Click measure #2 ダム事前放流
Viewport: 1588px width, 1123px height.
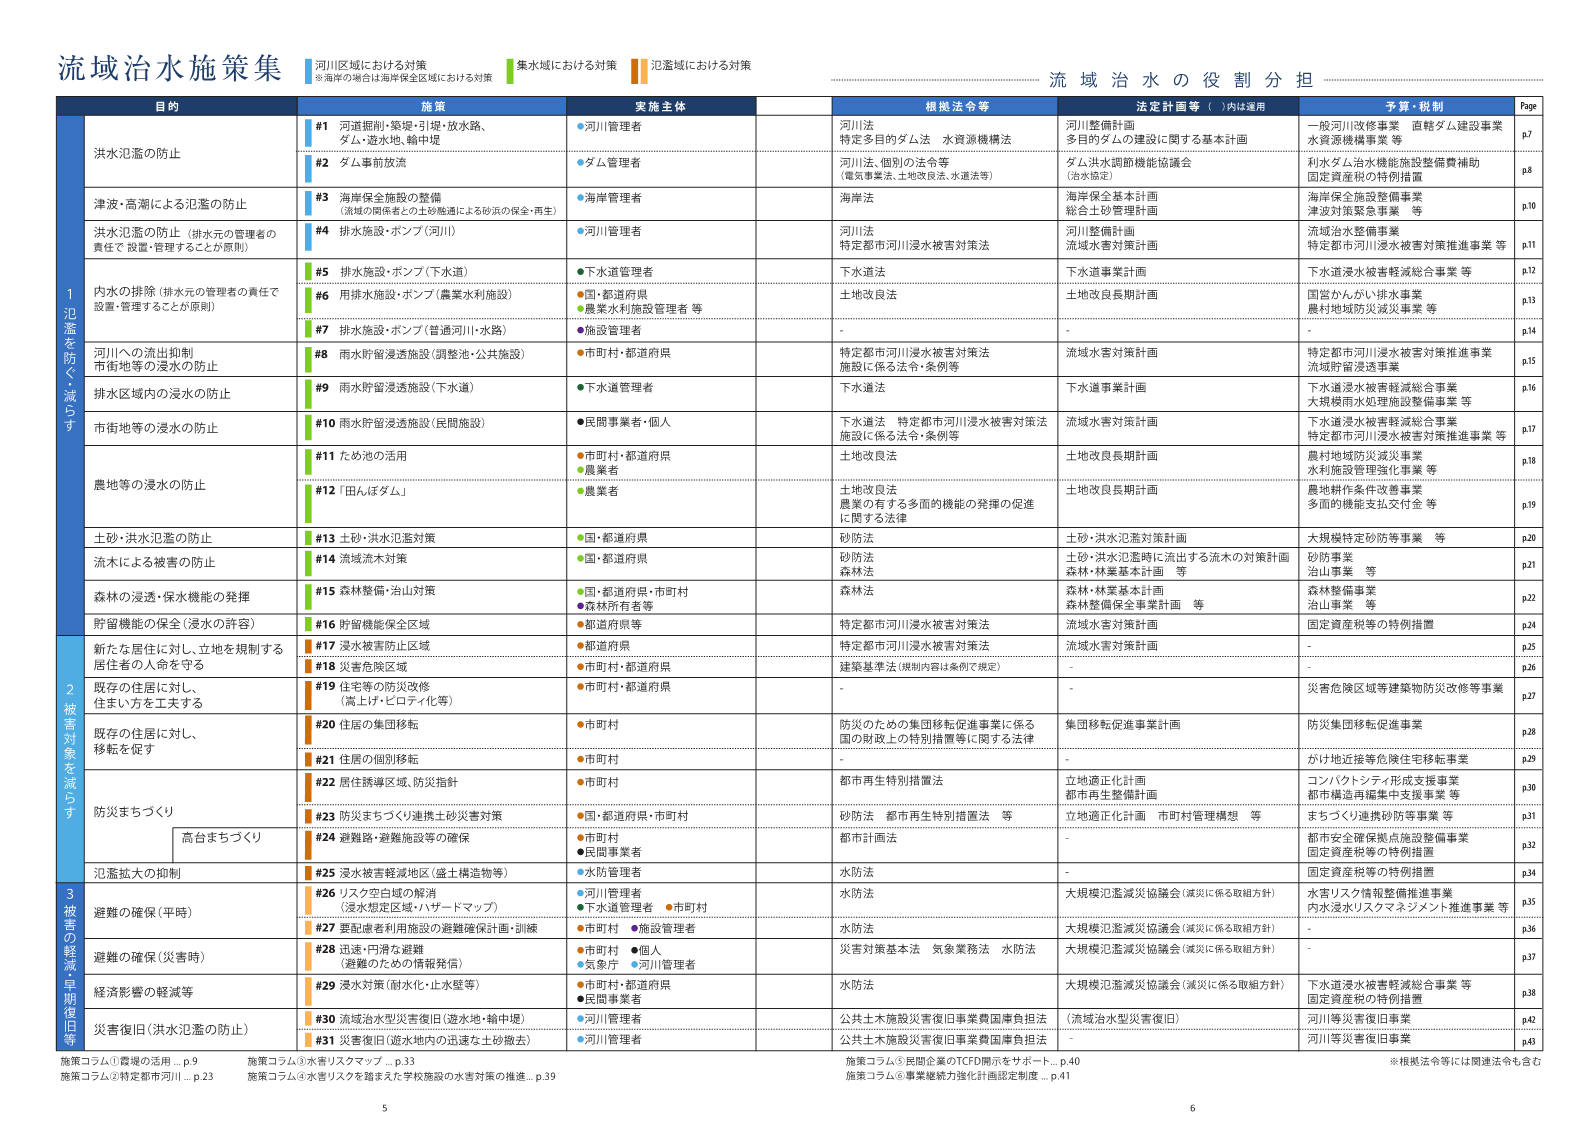coord(361,162)
